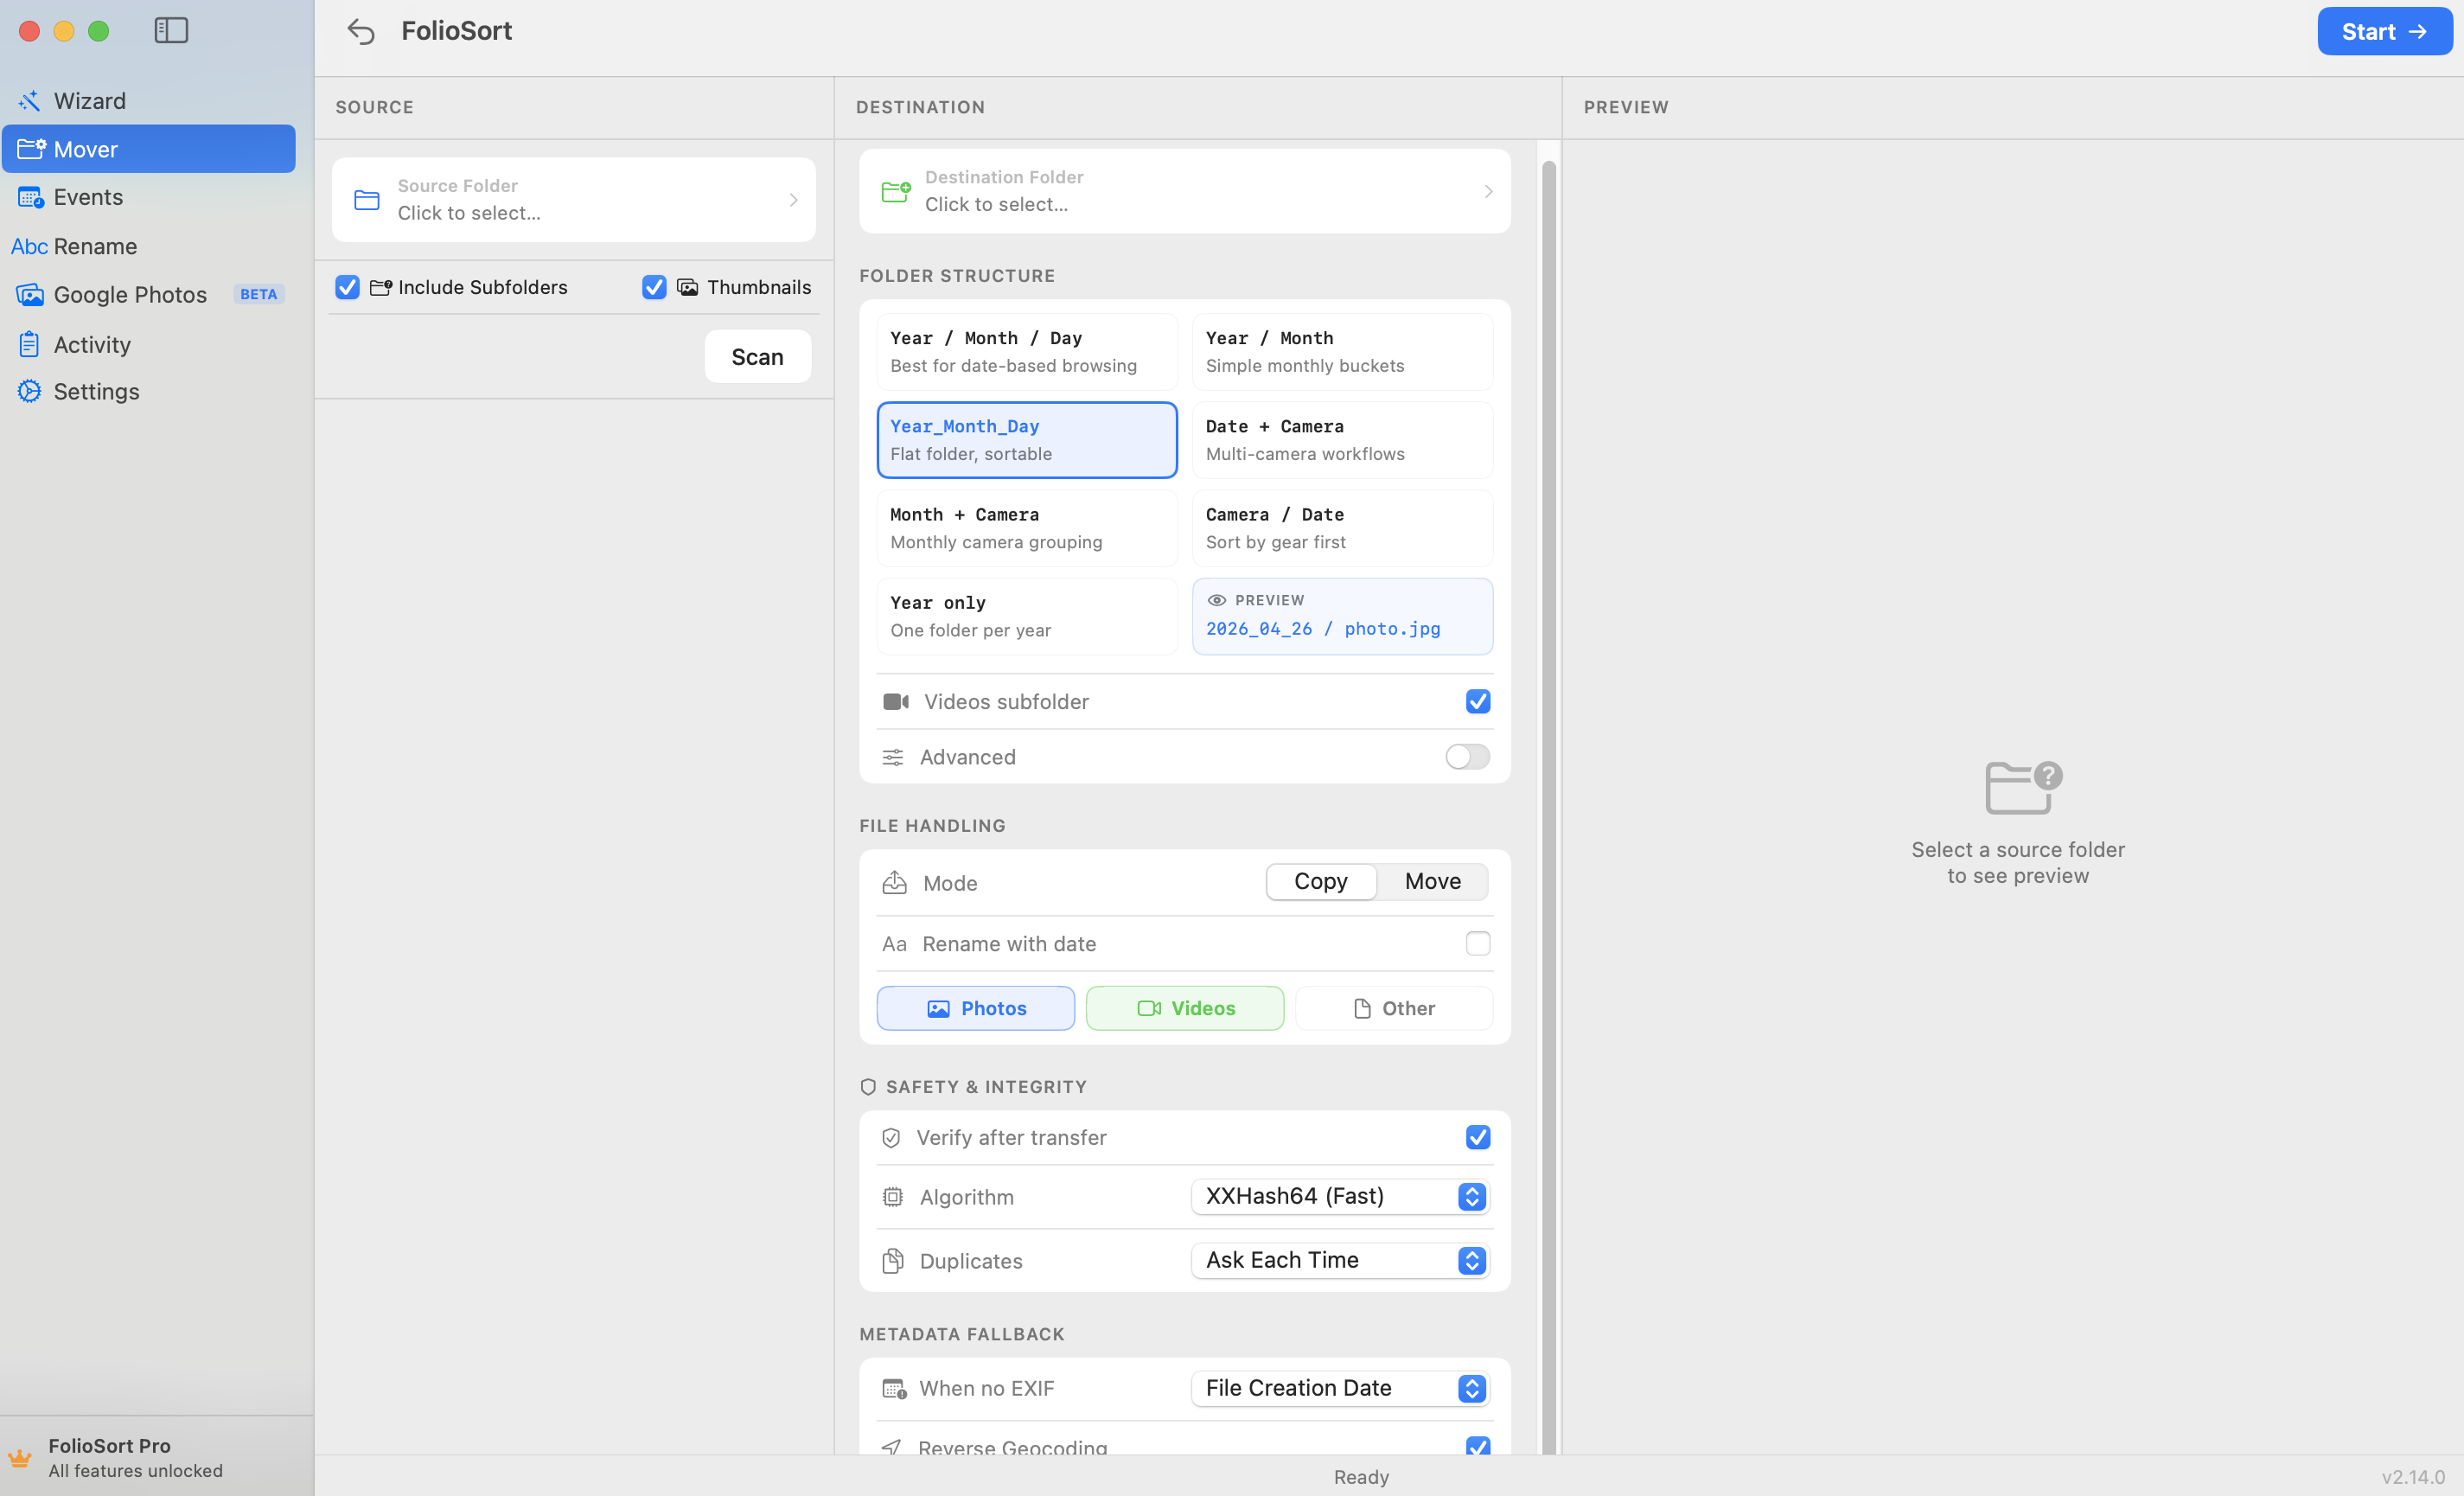Click the Destination Folder chevron arrow
The width and height of the screenshot is (2464, 1496).
(x=1488, y=191)
